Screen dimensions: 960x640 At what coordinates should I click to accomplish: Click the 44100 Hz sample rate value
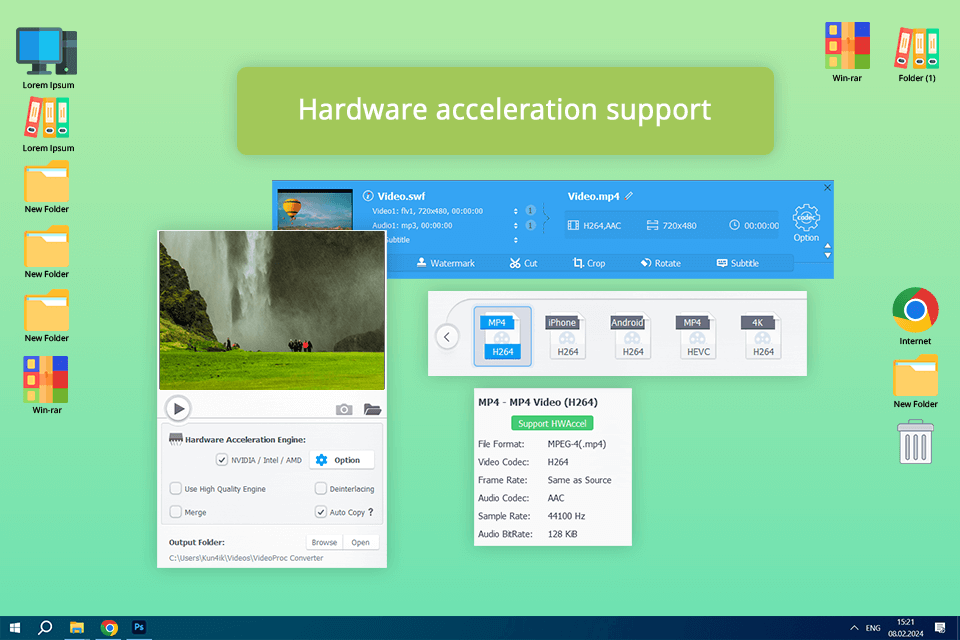tap(566, 516)
